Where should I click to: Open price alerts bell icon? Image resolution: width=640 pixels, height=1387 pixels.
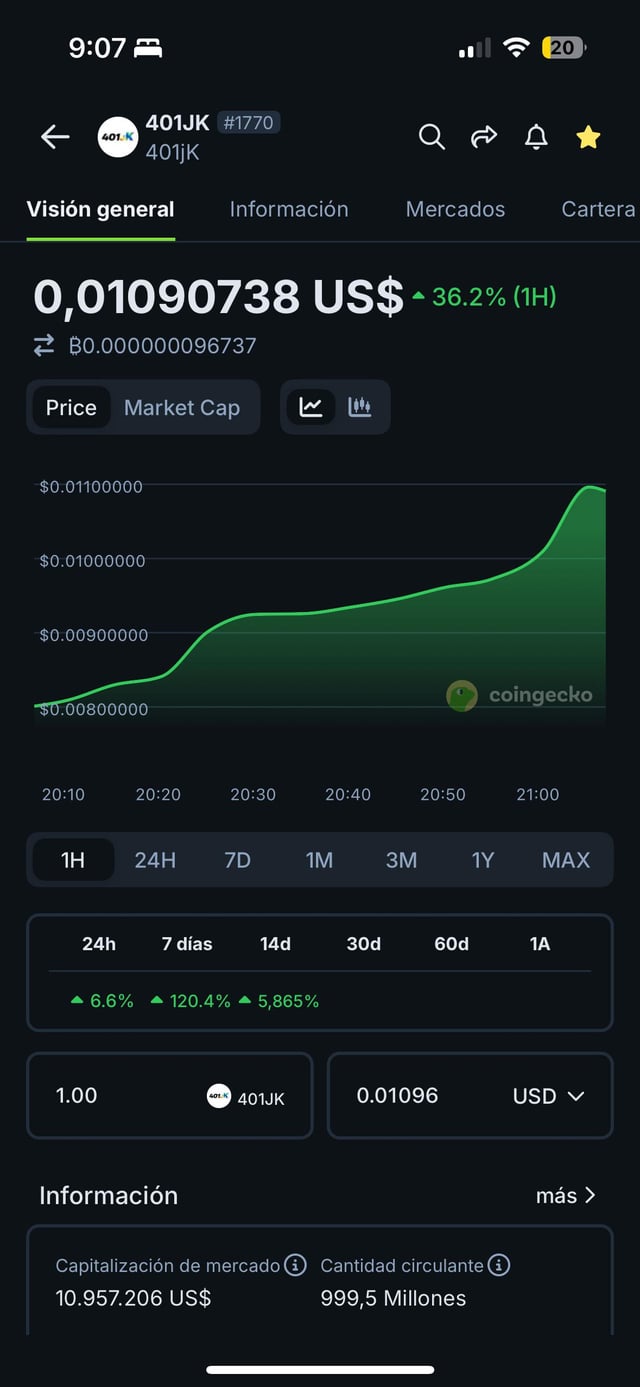[536, 137]
